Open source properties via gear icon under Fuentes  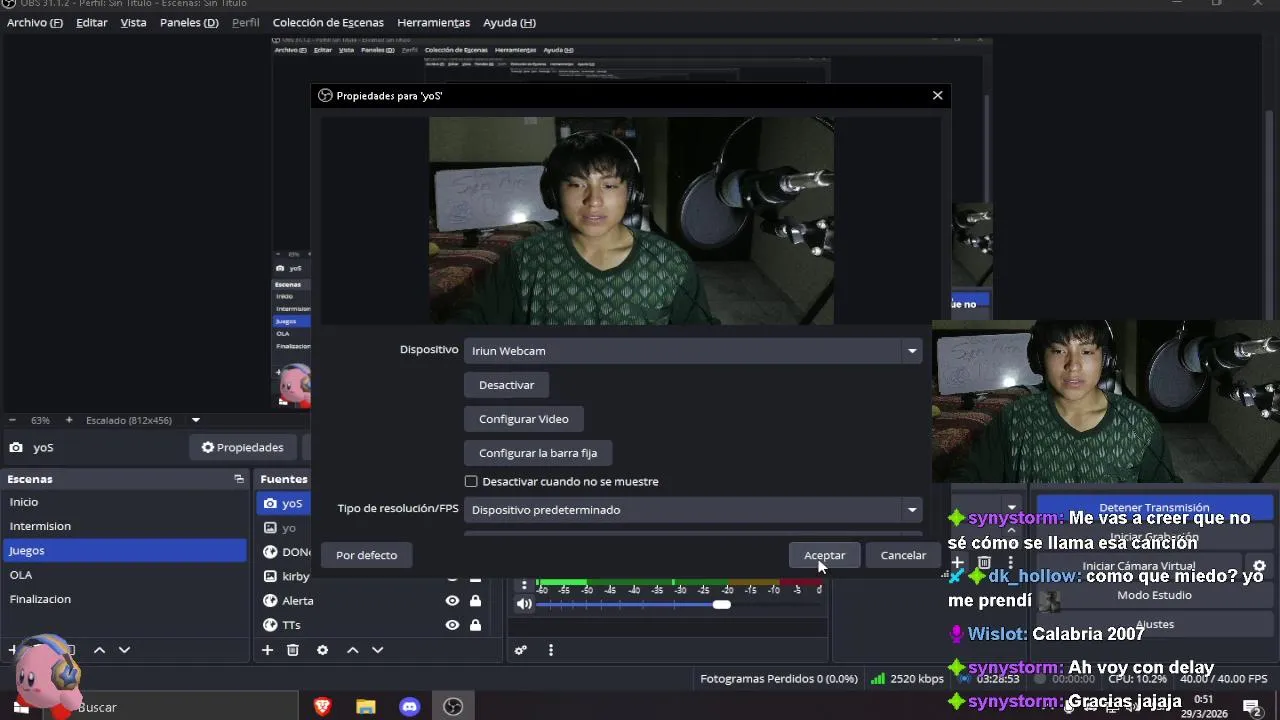(322, 650)
